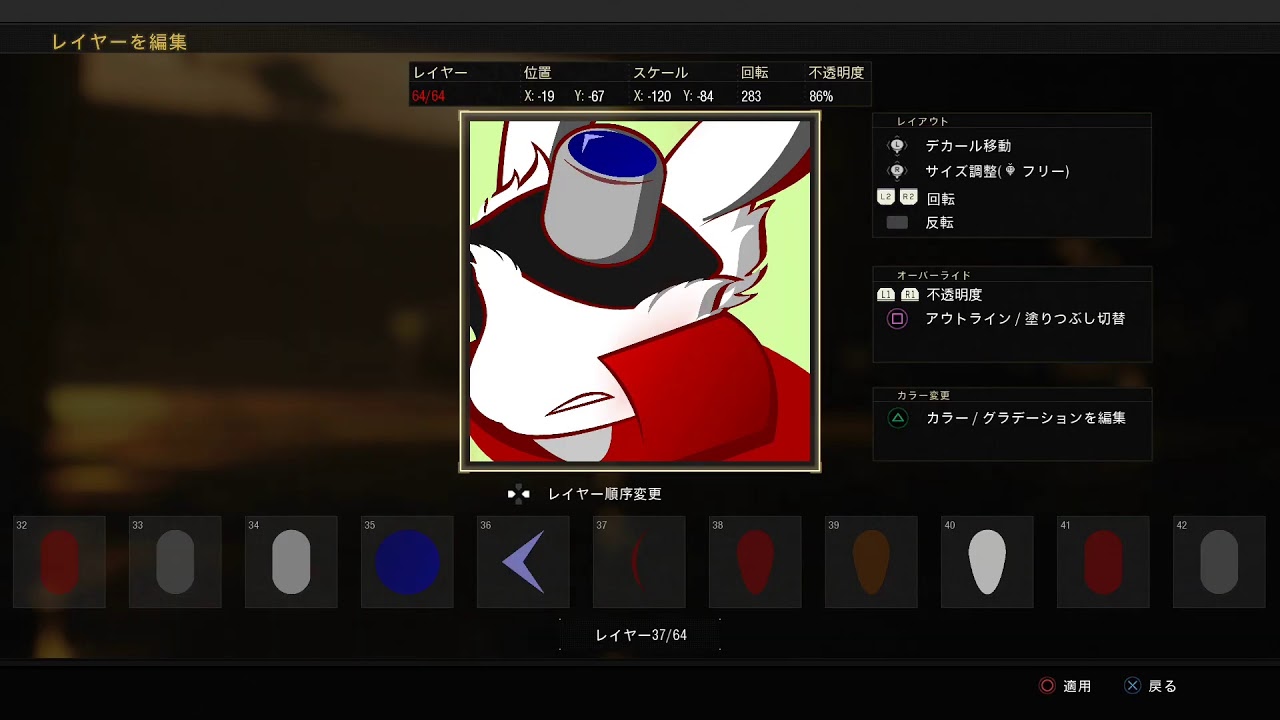Click the 86% opacity value
This screenshot has height=720, width=1280.
pyautogui.click(x=821, y=97)
